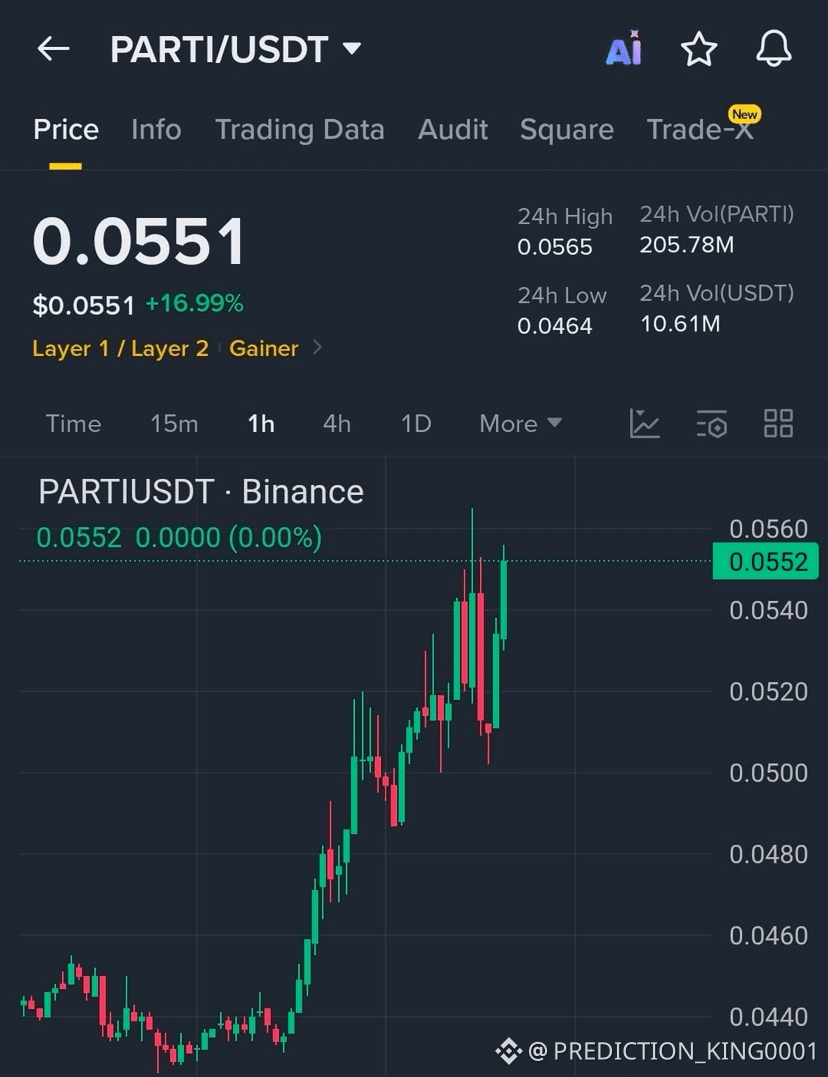This screenshot has width=828, height=1077.
Task: Switch to the Price tab
Action: pos(66,130)
